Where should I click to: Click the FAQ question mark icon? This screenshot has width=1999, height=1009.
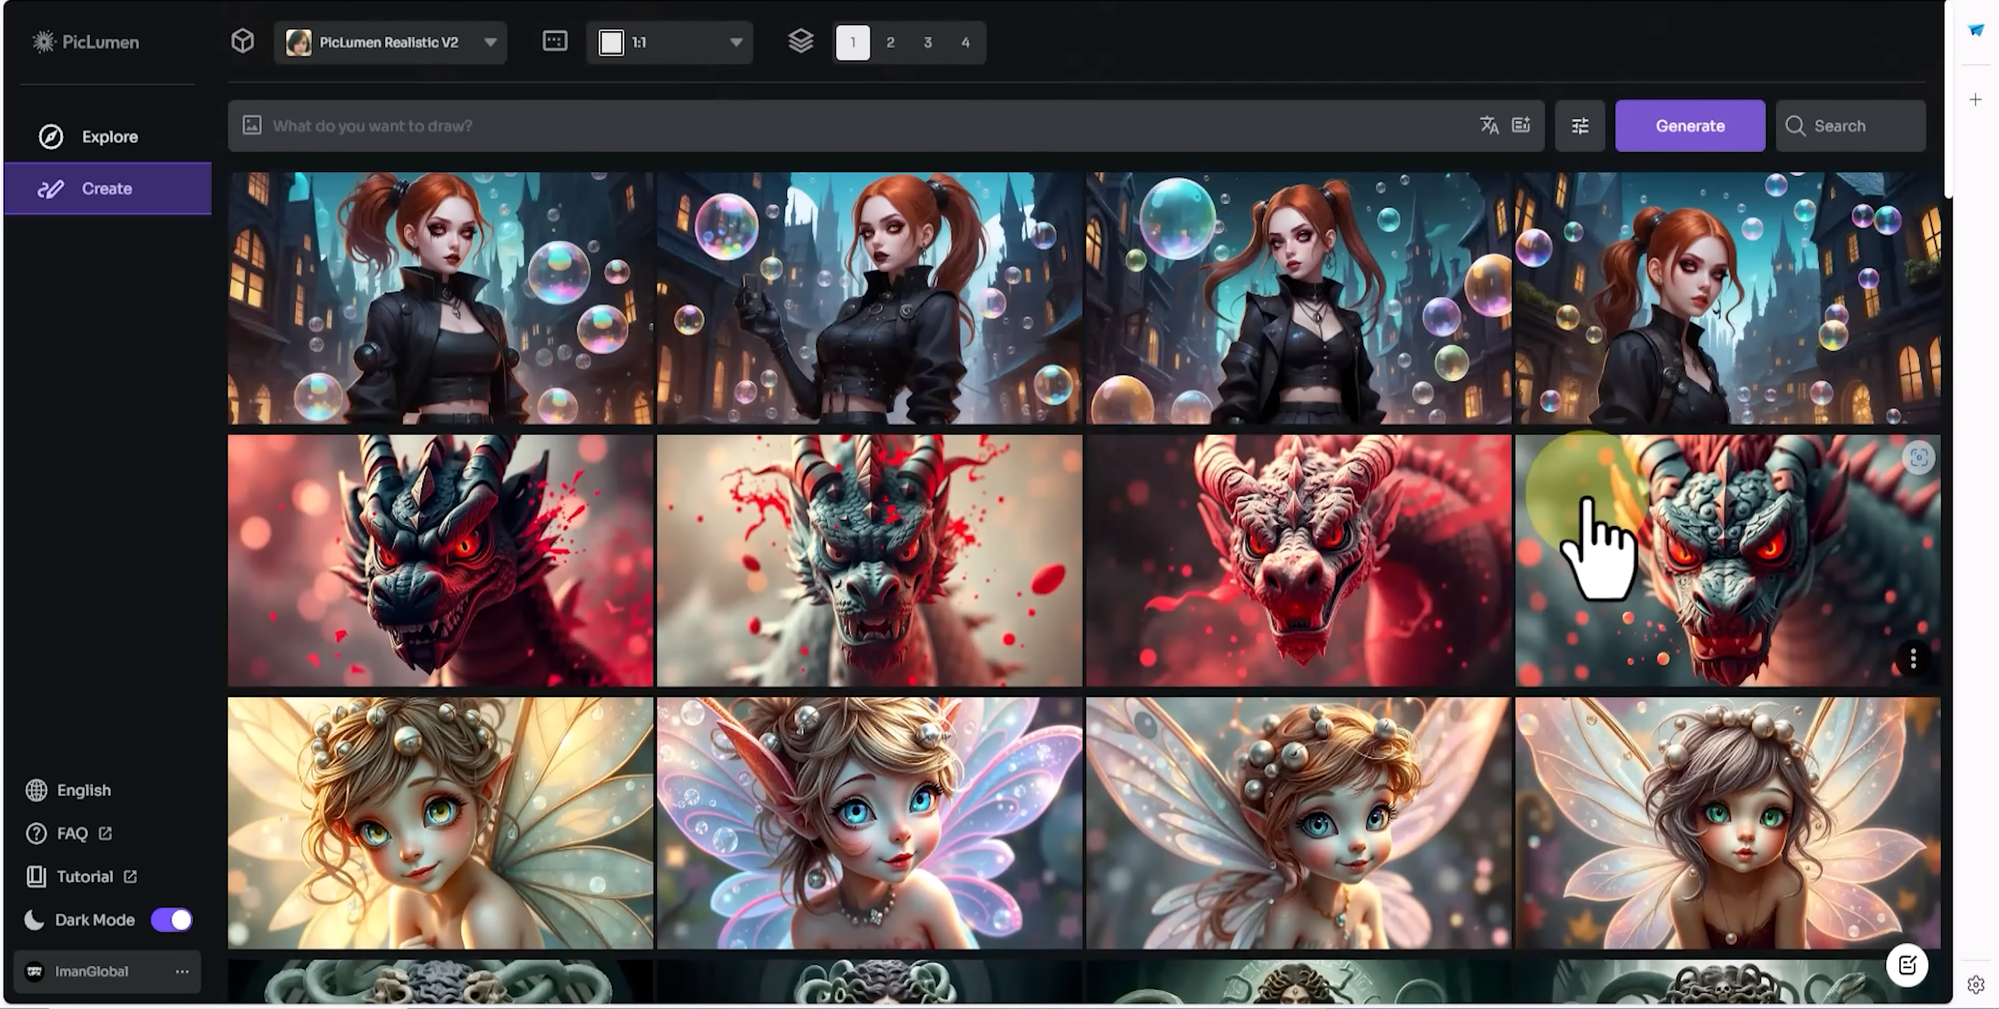pos(36,833)
